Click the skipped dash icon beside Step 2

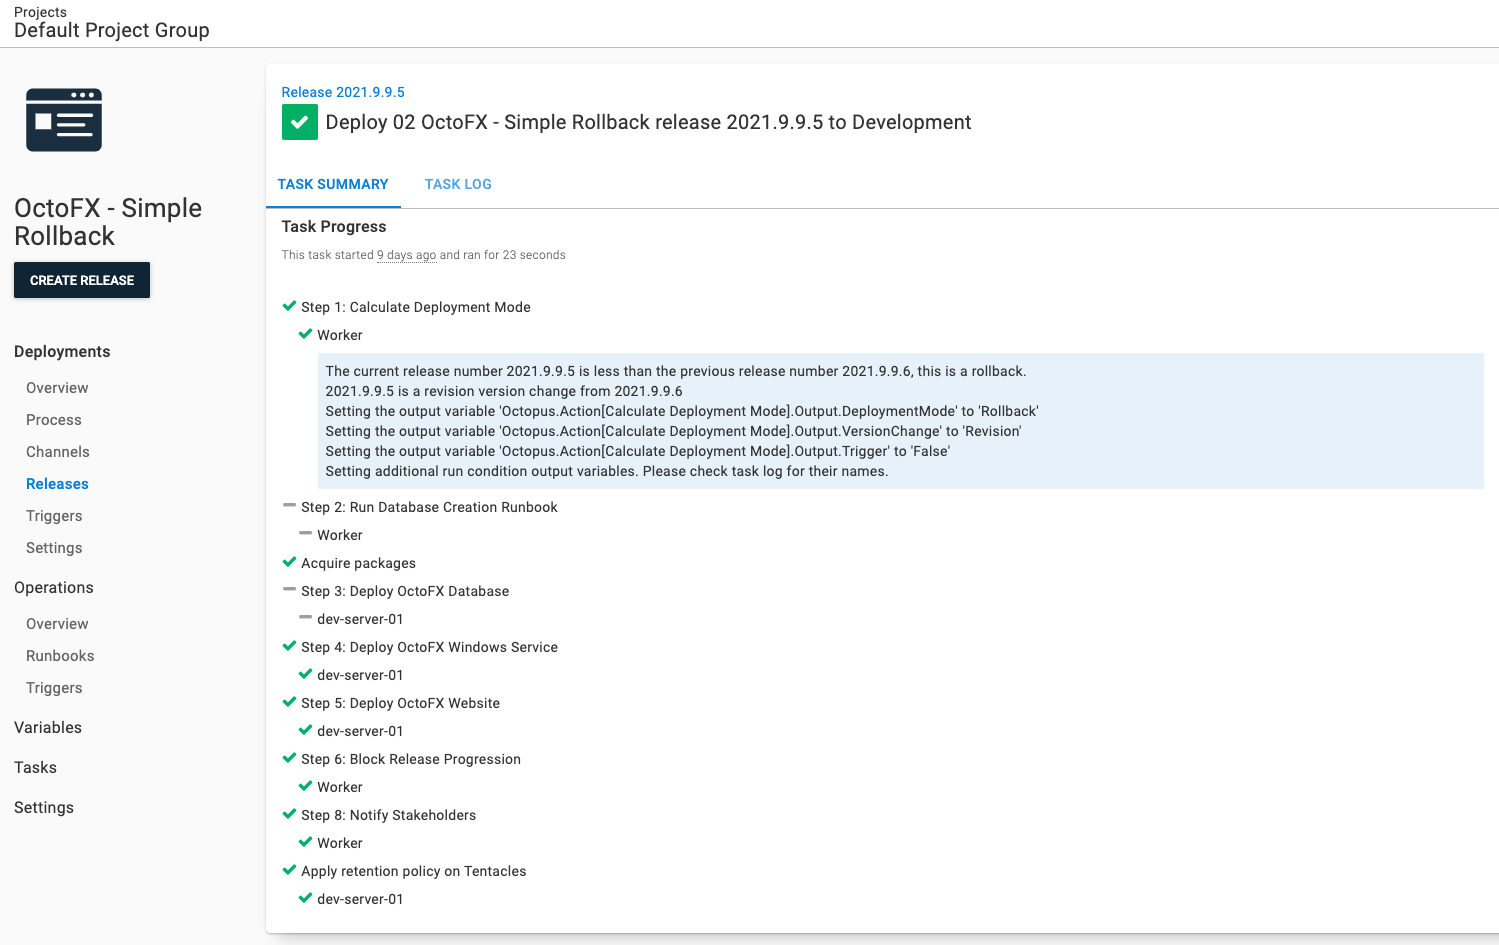[290, 506]
